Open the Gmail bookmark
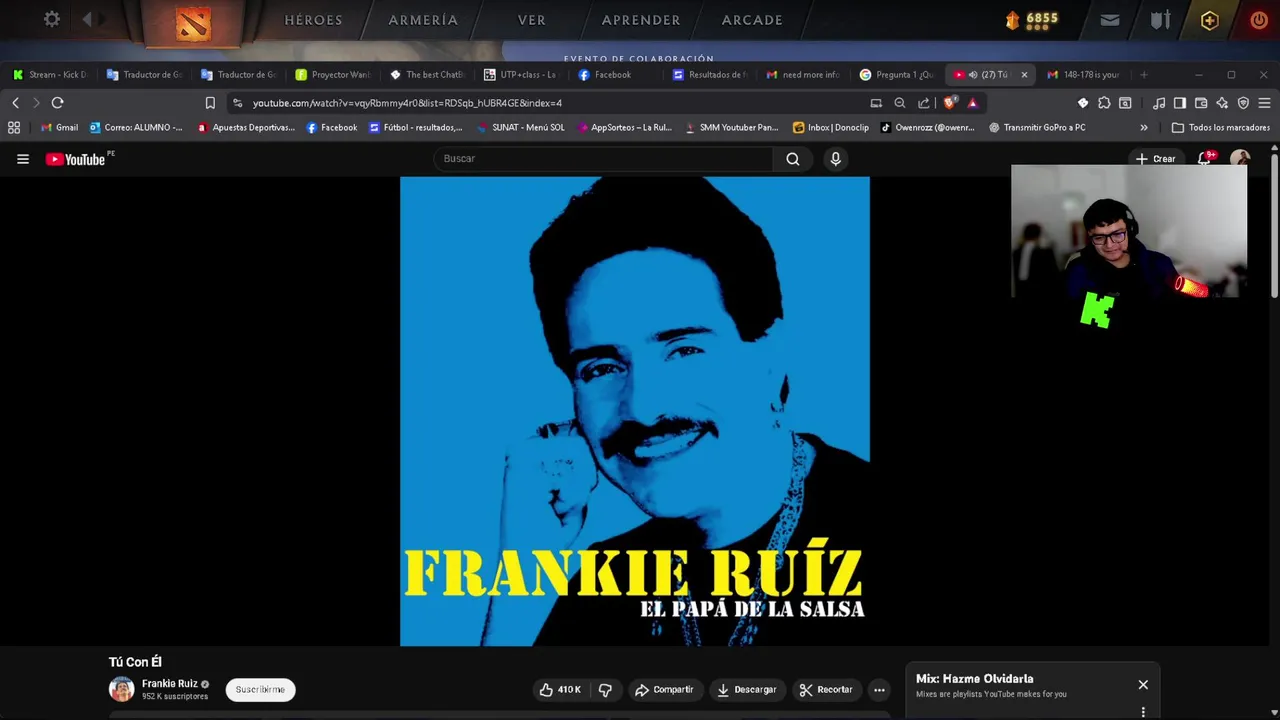 point(59,127)
